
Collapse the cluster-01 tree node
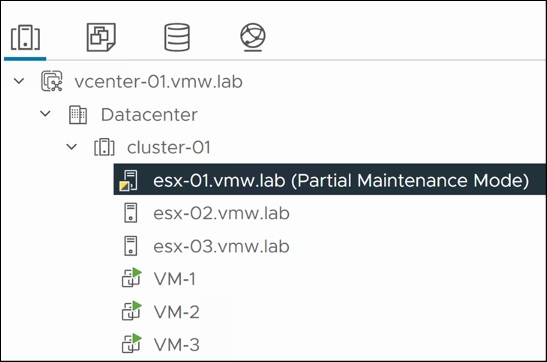pos(72,147)
